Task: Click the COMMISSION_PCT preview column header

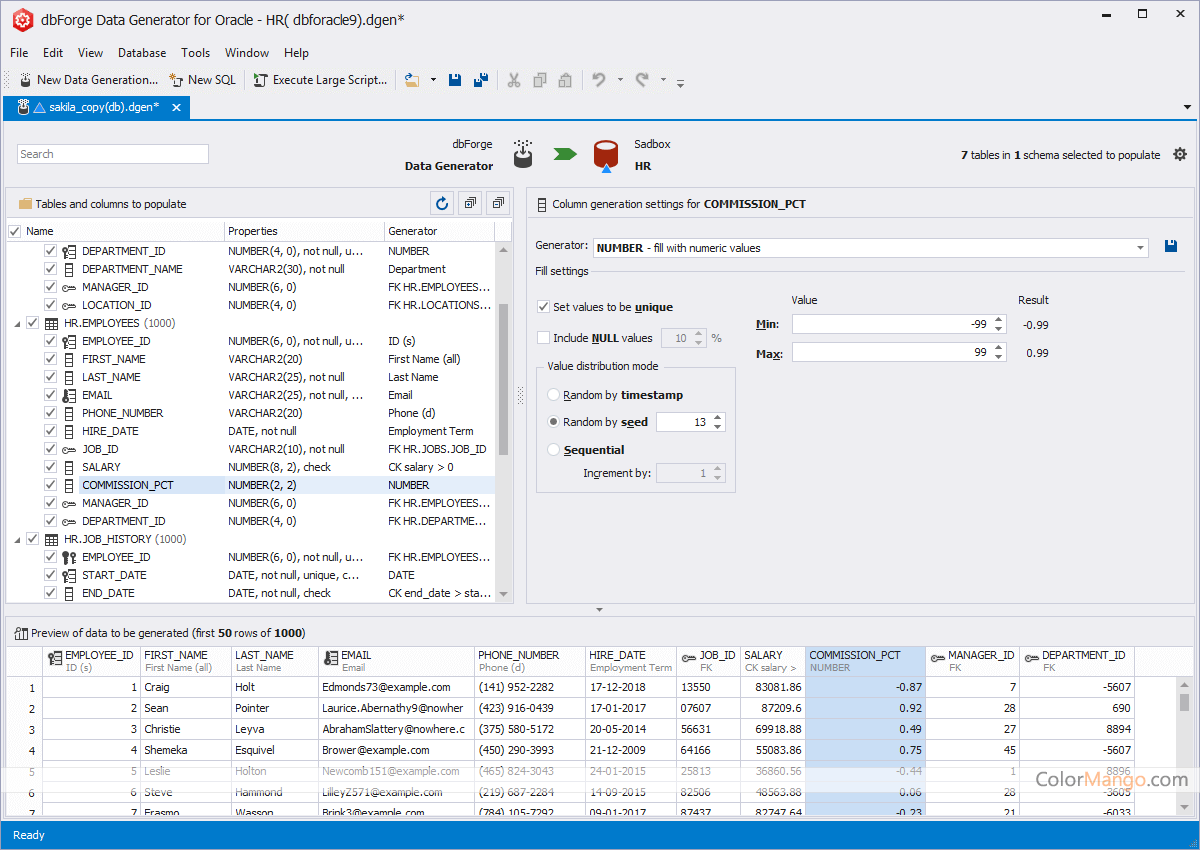Action: (x=865, y=661)
